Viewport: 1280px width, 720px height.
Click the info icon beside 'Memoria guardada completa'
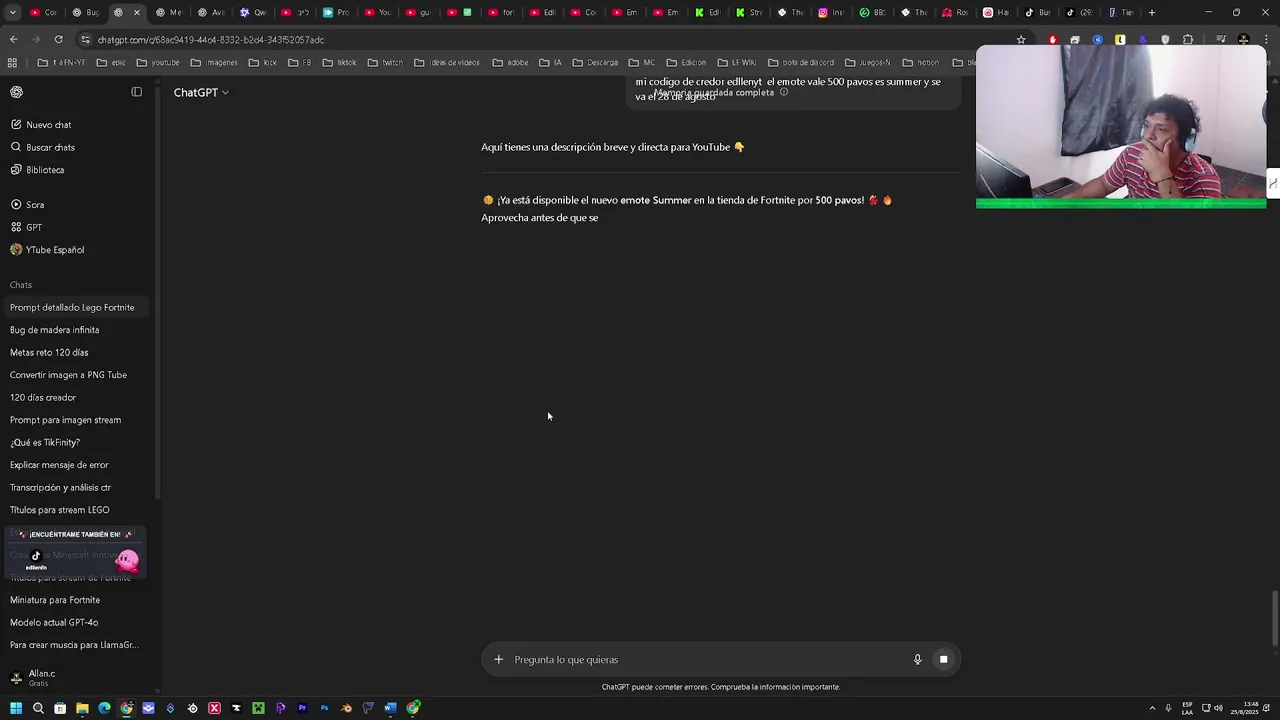[784, 92]
